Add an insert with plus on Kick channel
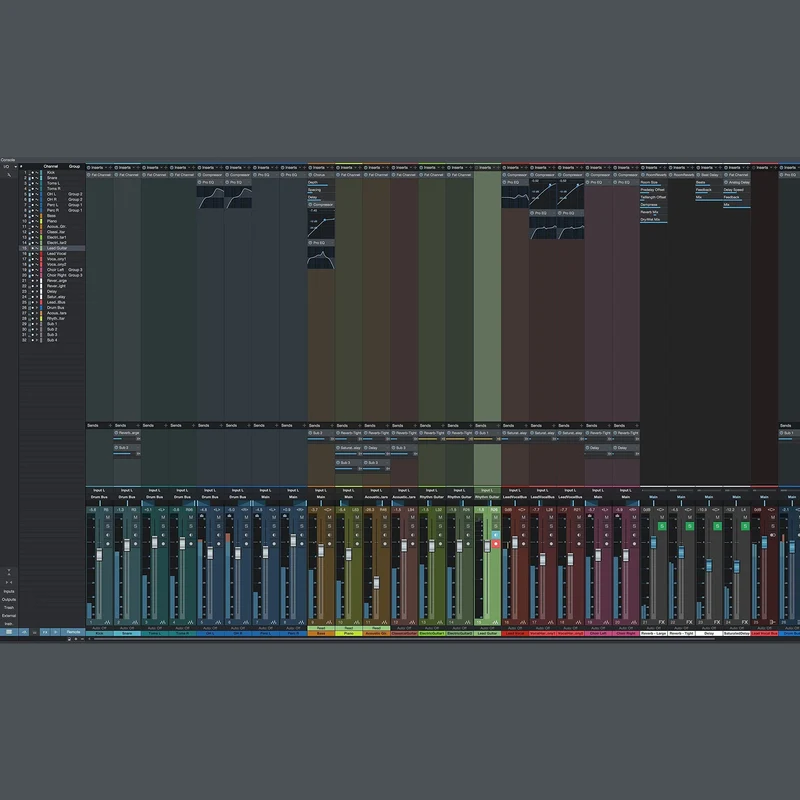800x800 pixels. [x=110, y=167]
